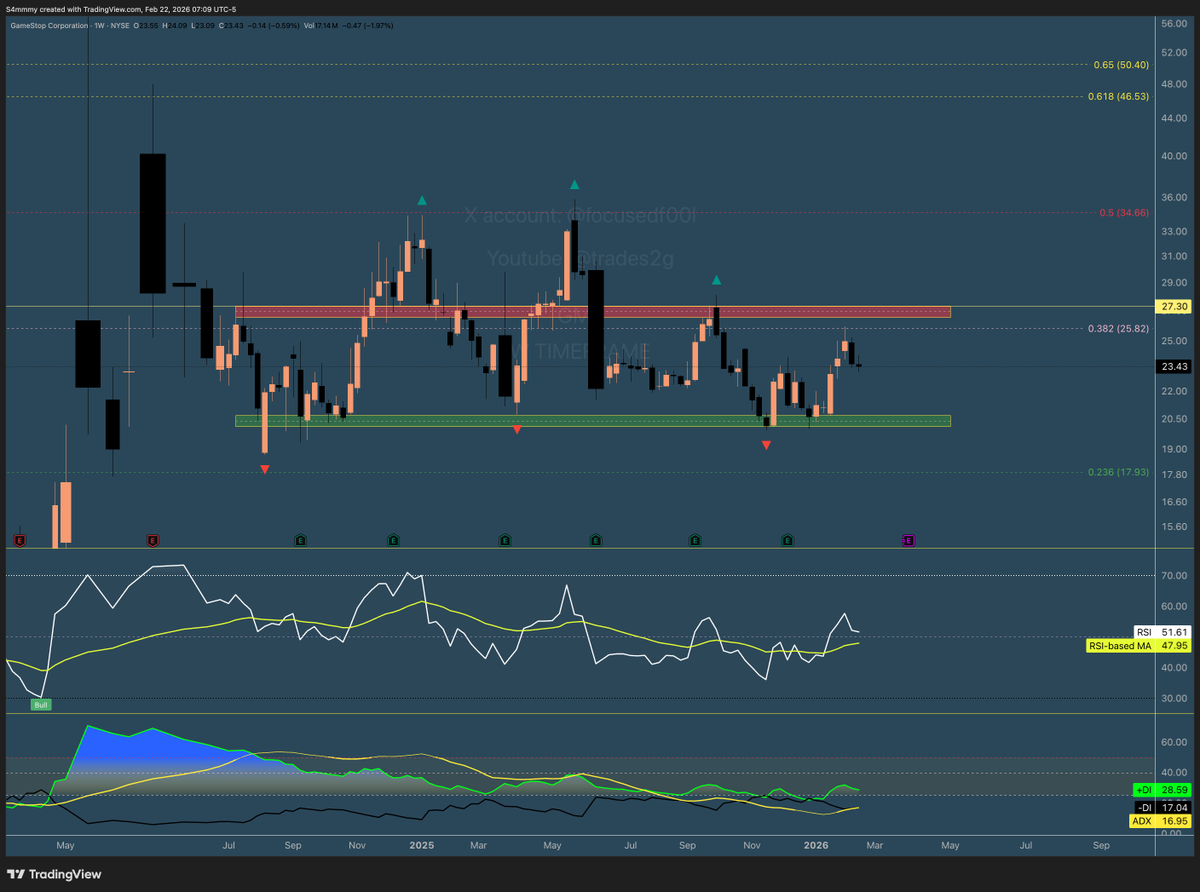This screenshot has height=892, width=1200.
Task: Select the yellow ADX 16.95 label
Action: click(x=1161, y=821)
